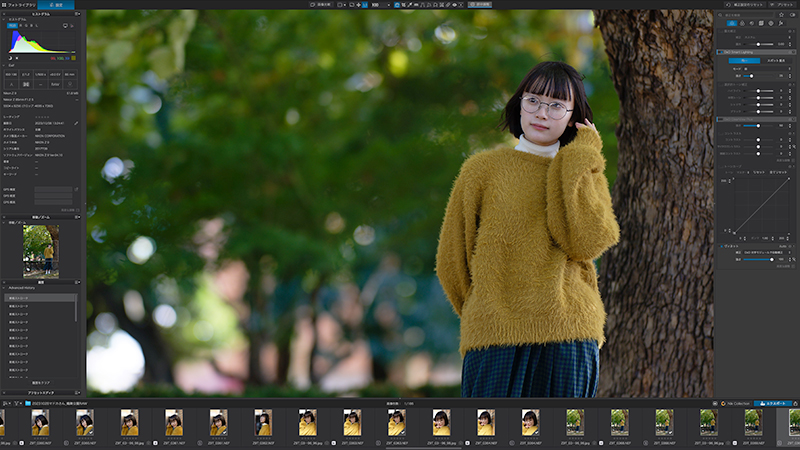Toggle highlight clipping sun icon under histogram

(17, 58)
